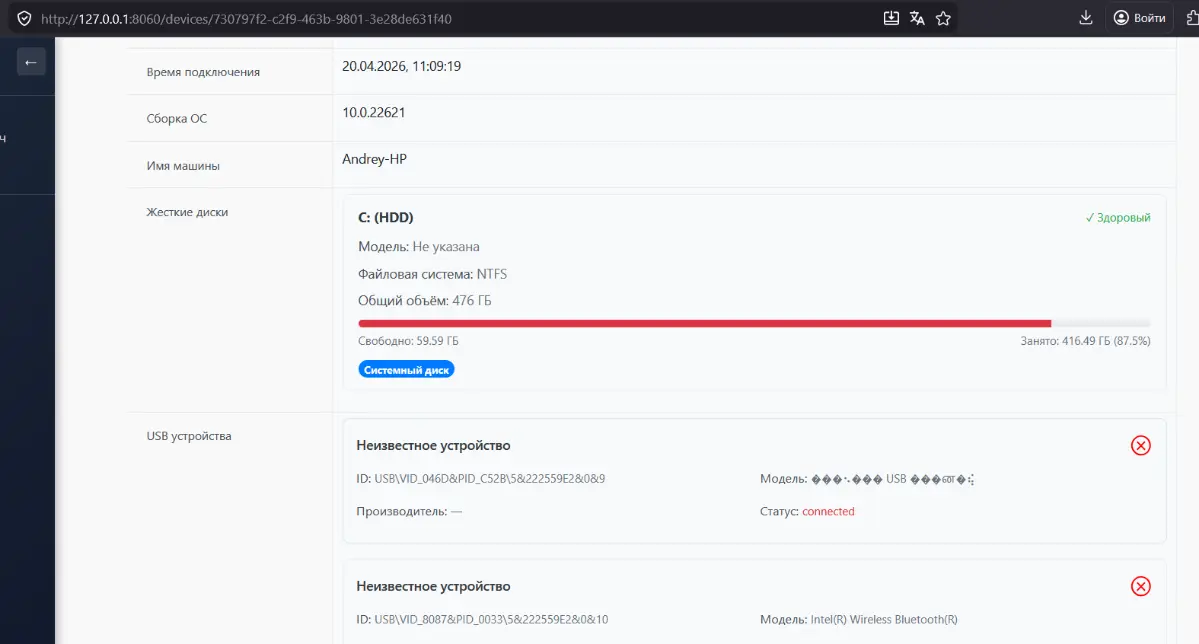Click the Войти account button
The width and height of the screenshot is (1199, 644).
click(x=1139, y=18)
